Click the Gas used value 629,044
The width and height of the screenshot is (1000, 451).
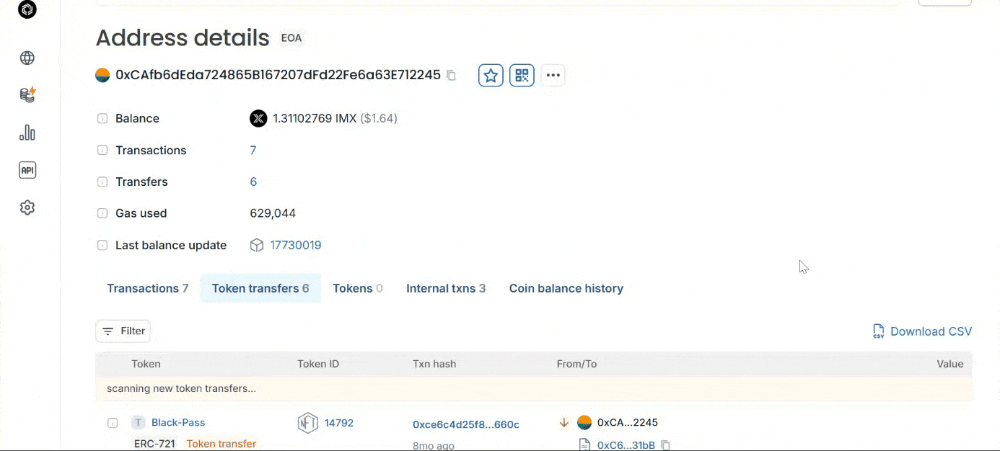[272, 213]
